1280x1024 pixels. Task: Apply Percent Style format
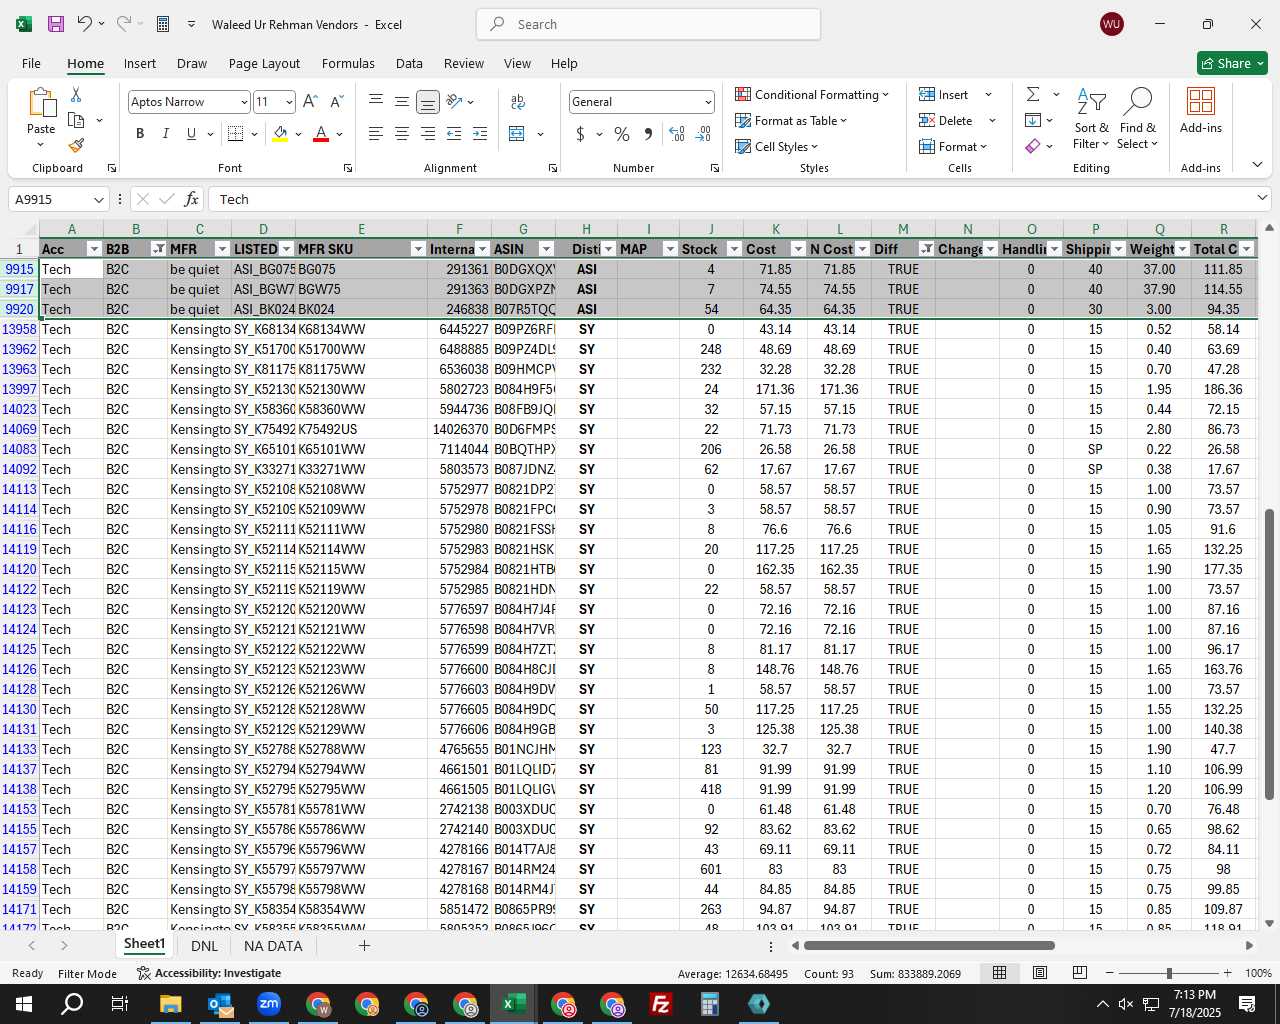point(622,133)
